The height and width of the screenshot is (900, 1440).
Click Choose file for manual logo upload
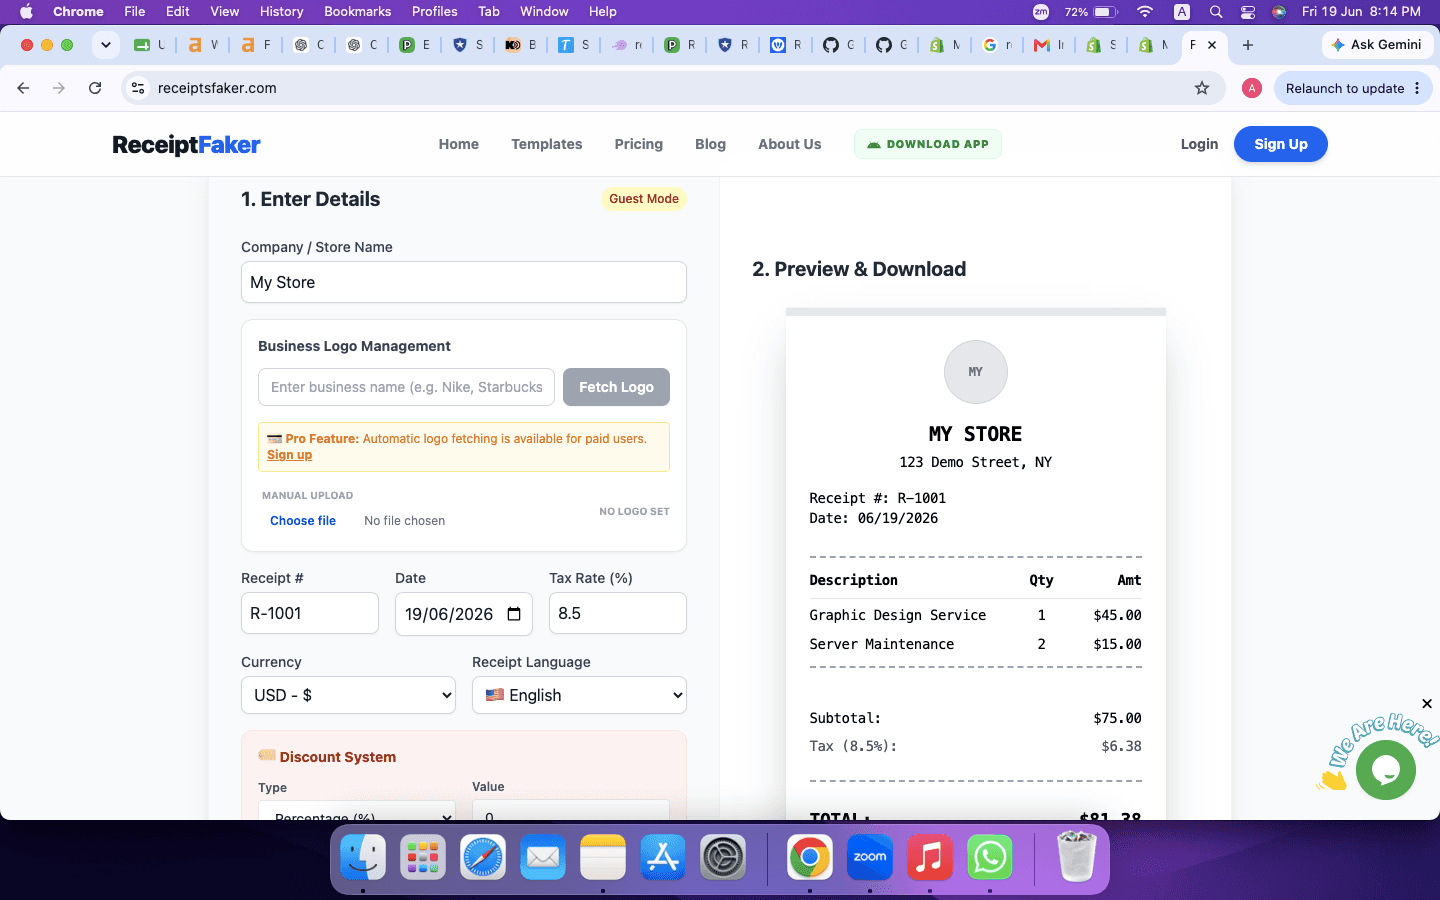303,521
